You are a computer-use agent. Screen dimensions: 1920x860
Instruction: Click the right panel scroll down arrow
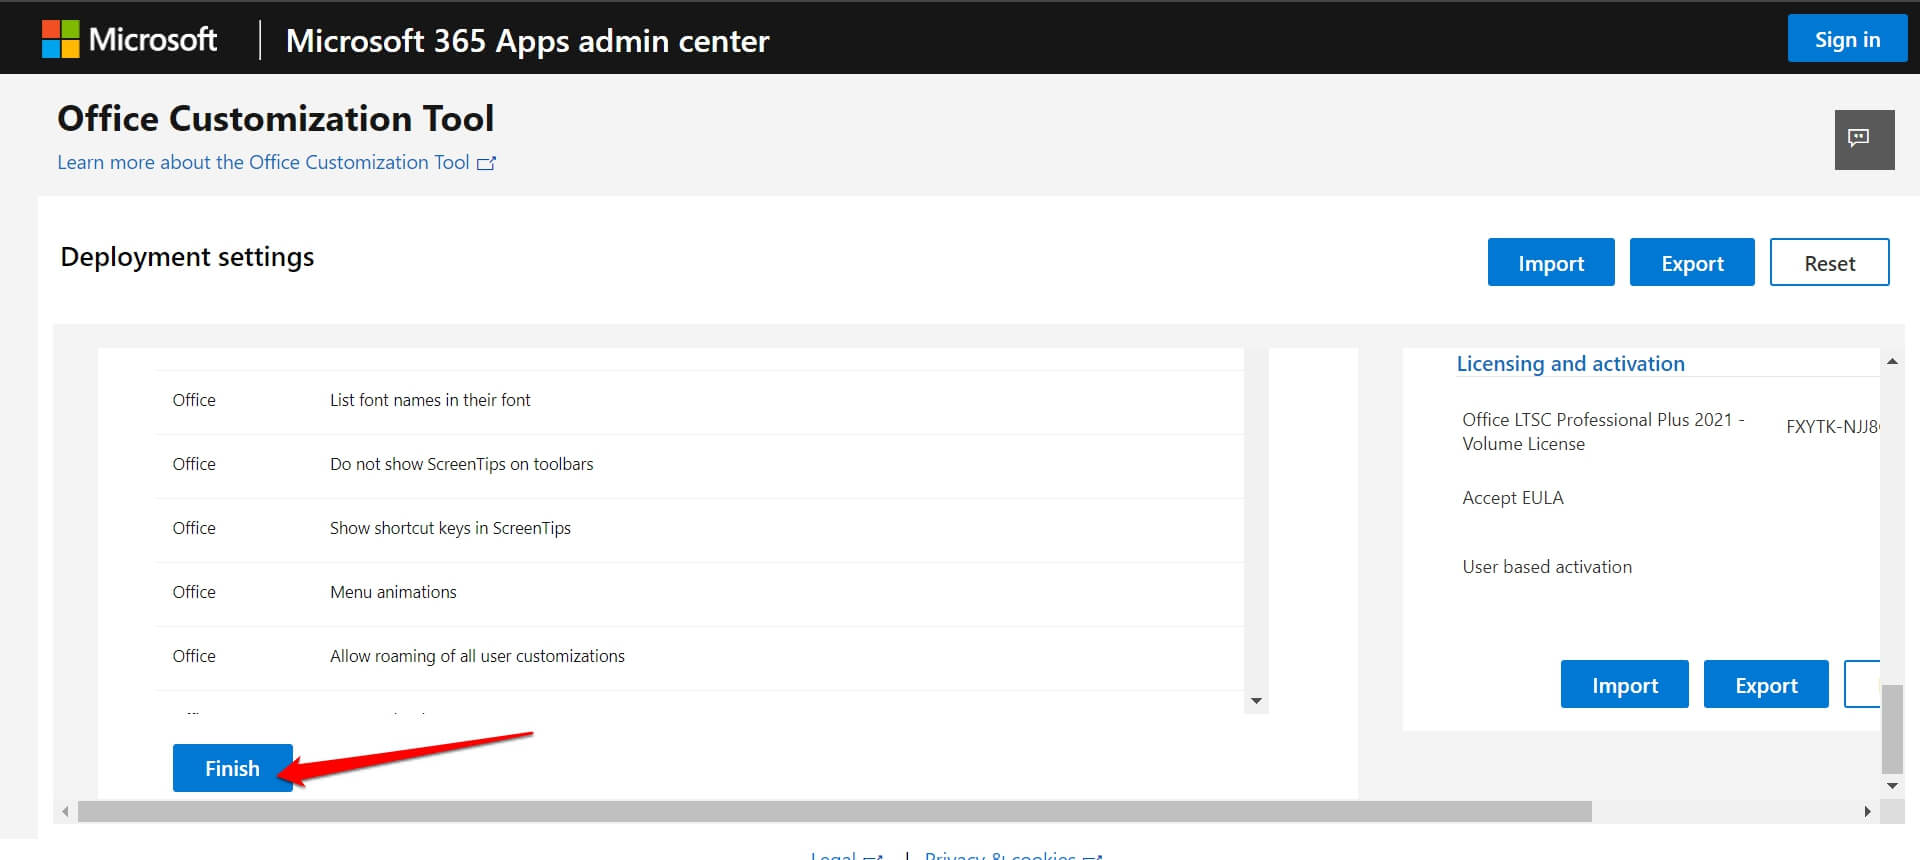(x=1892, y=786)
